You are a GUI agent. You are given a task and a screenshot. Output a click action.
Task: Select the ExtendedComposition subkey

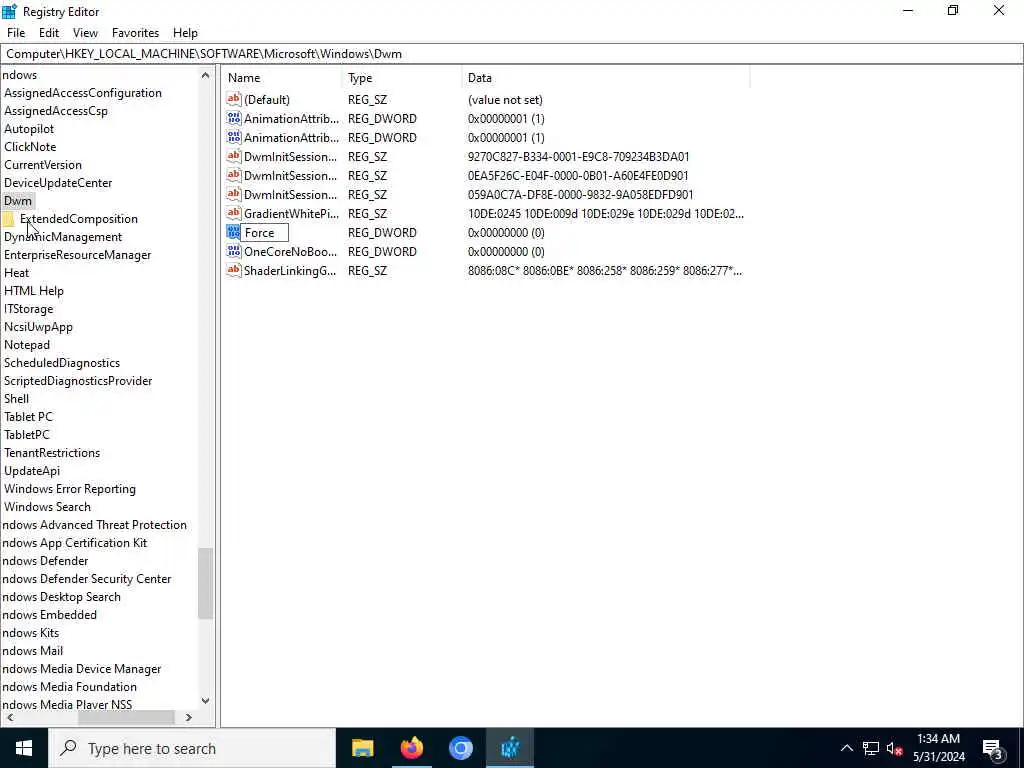[x=79, y=219]
